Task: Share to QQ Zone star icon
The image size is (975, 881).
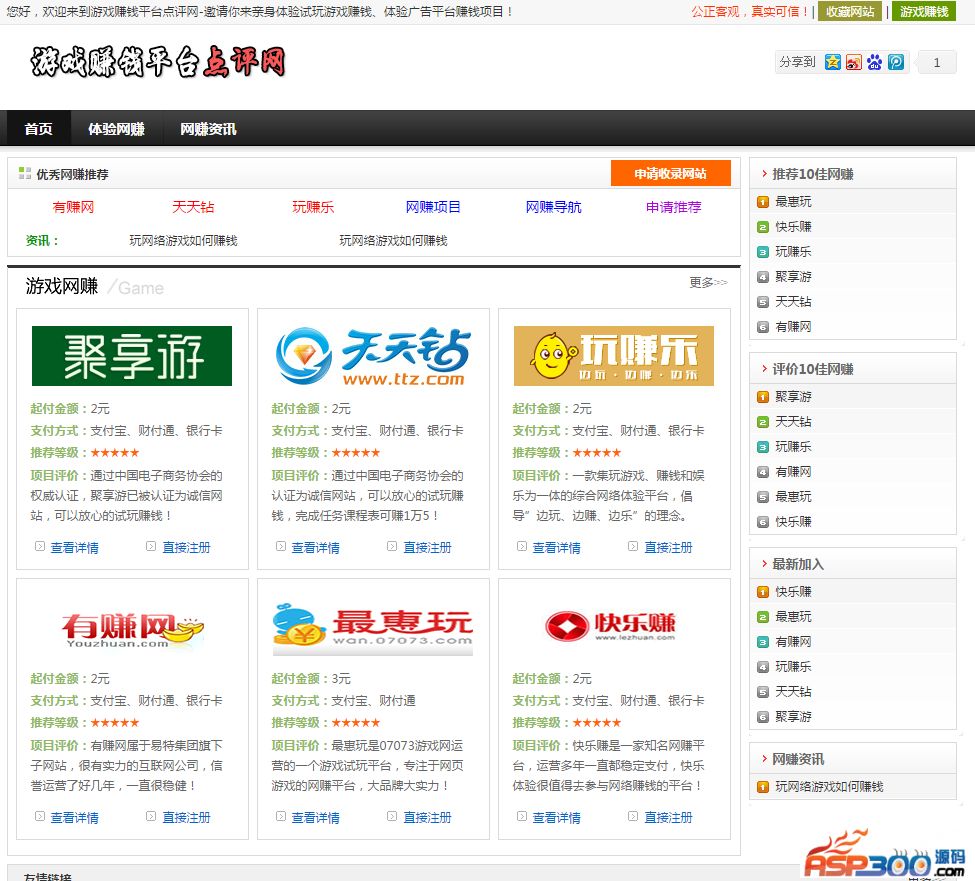Action: tap(833, 62)
